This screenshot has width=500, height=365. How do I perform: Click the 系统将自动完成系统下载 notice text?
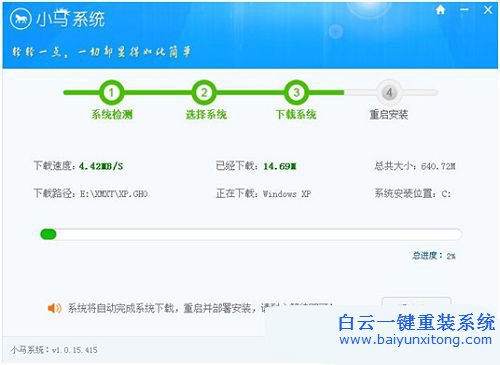point(200,308)
